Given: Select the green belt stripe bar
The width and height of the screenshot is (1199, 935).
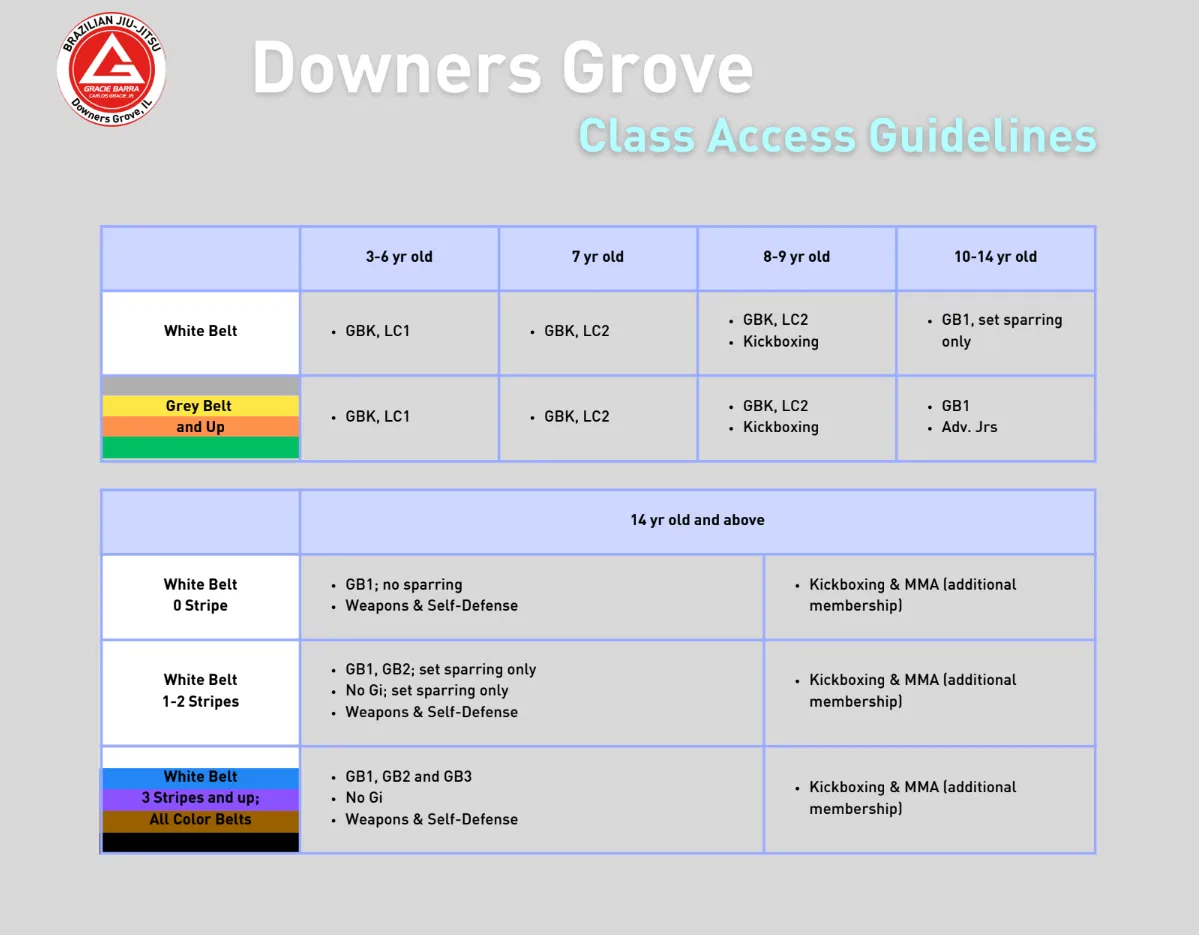Looking at the screenshot, I should tap(199, 448).
